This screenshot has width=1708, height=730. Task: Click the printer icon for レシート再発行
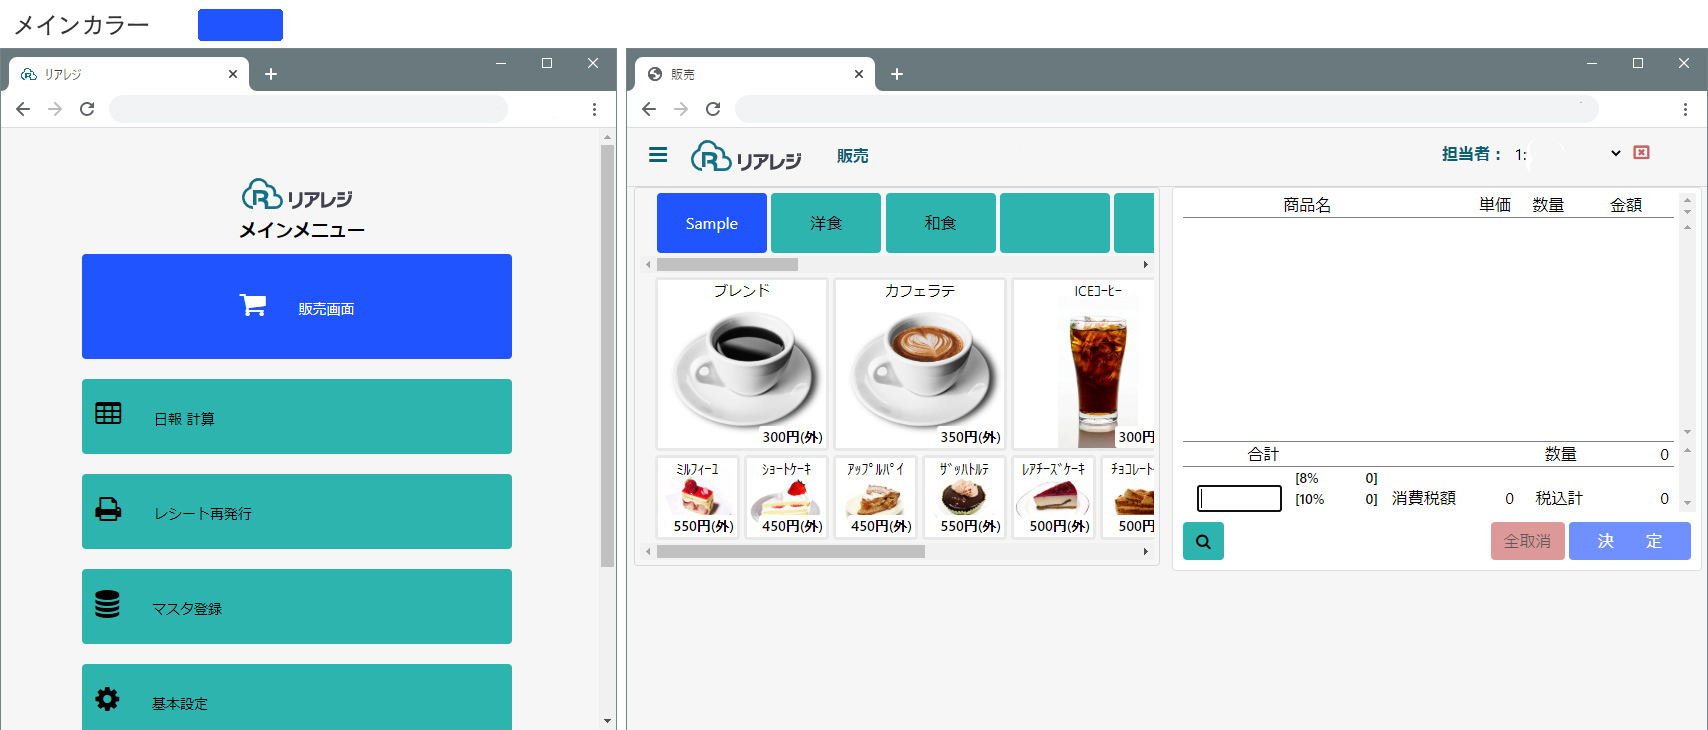(x=108, y=509)
